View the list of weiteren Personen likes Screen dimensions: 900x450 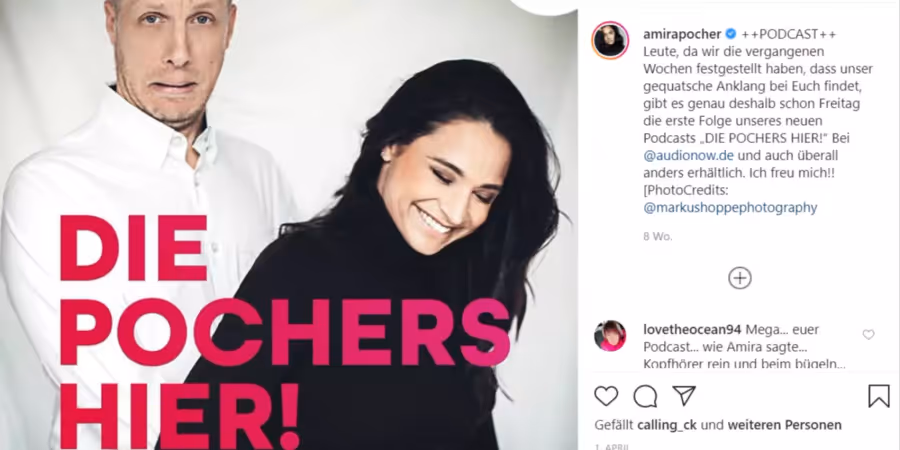click(x=785, y=425)
